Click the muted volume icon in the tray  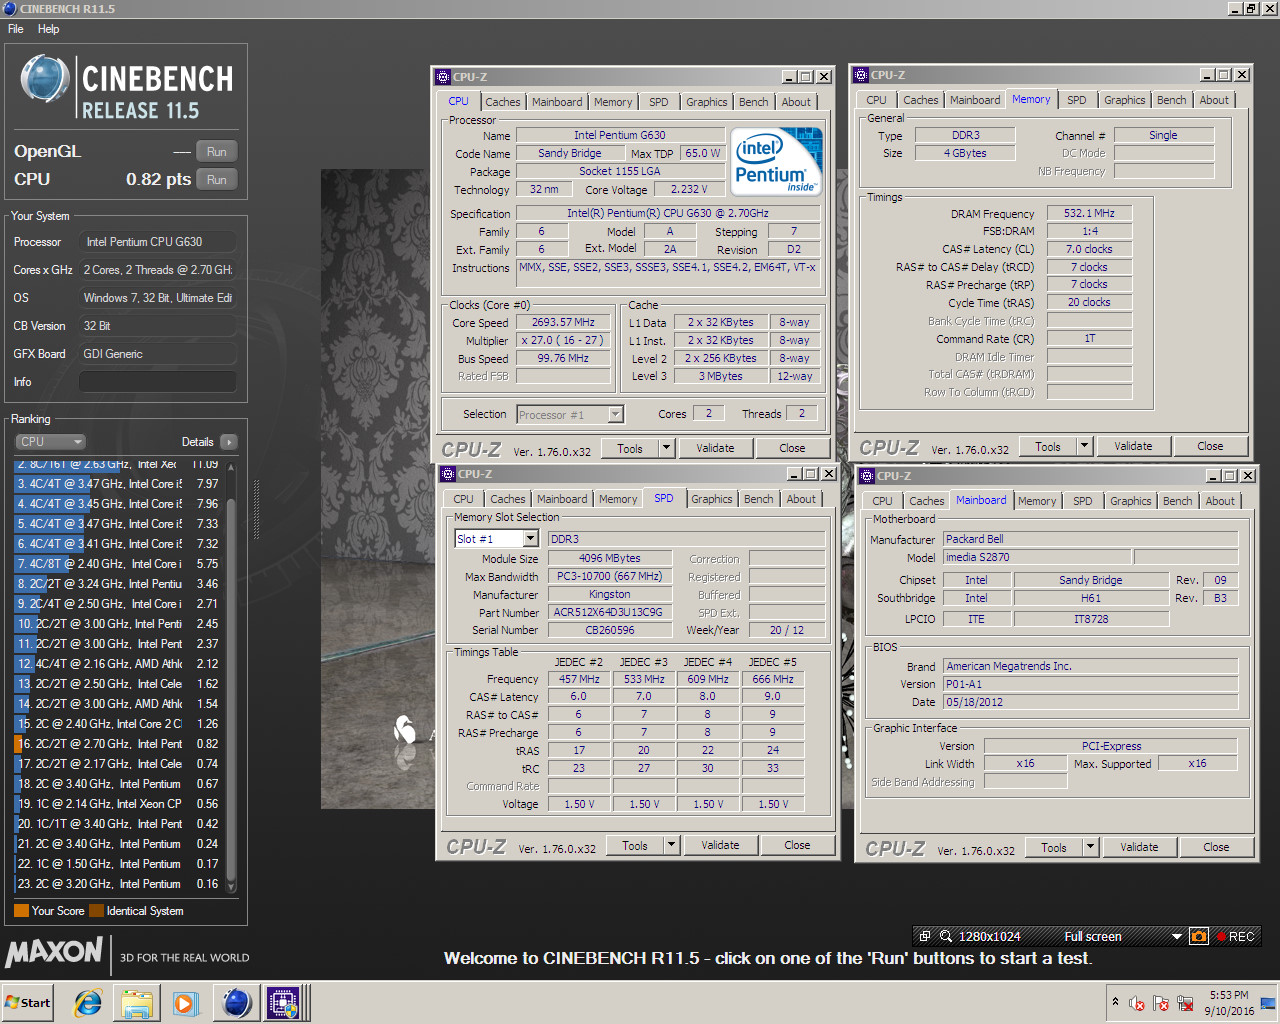pyautogui.click(x=1136, y=1003)
